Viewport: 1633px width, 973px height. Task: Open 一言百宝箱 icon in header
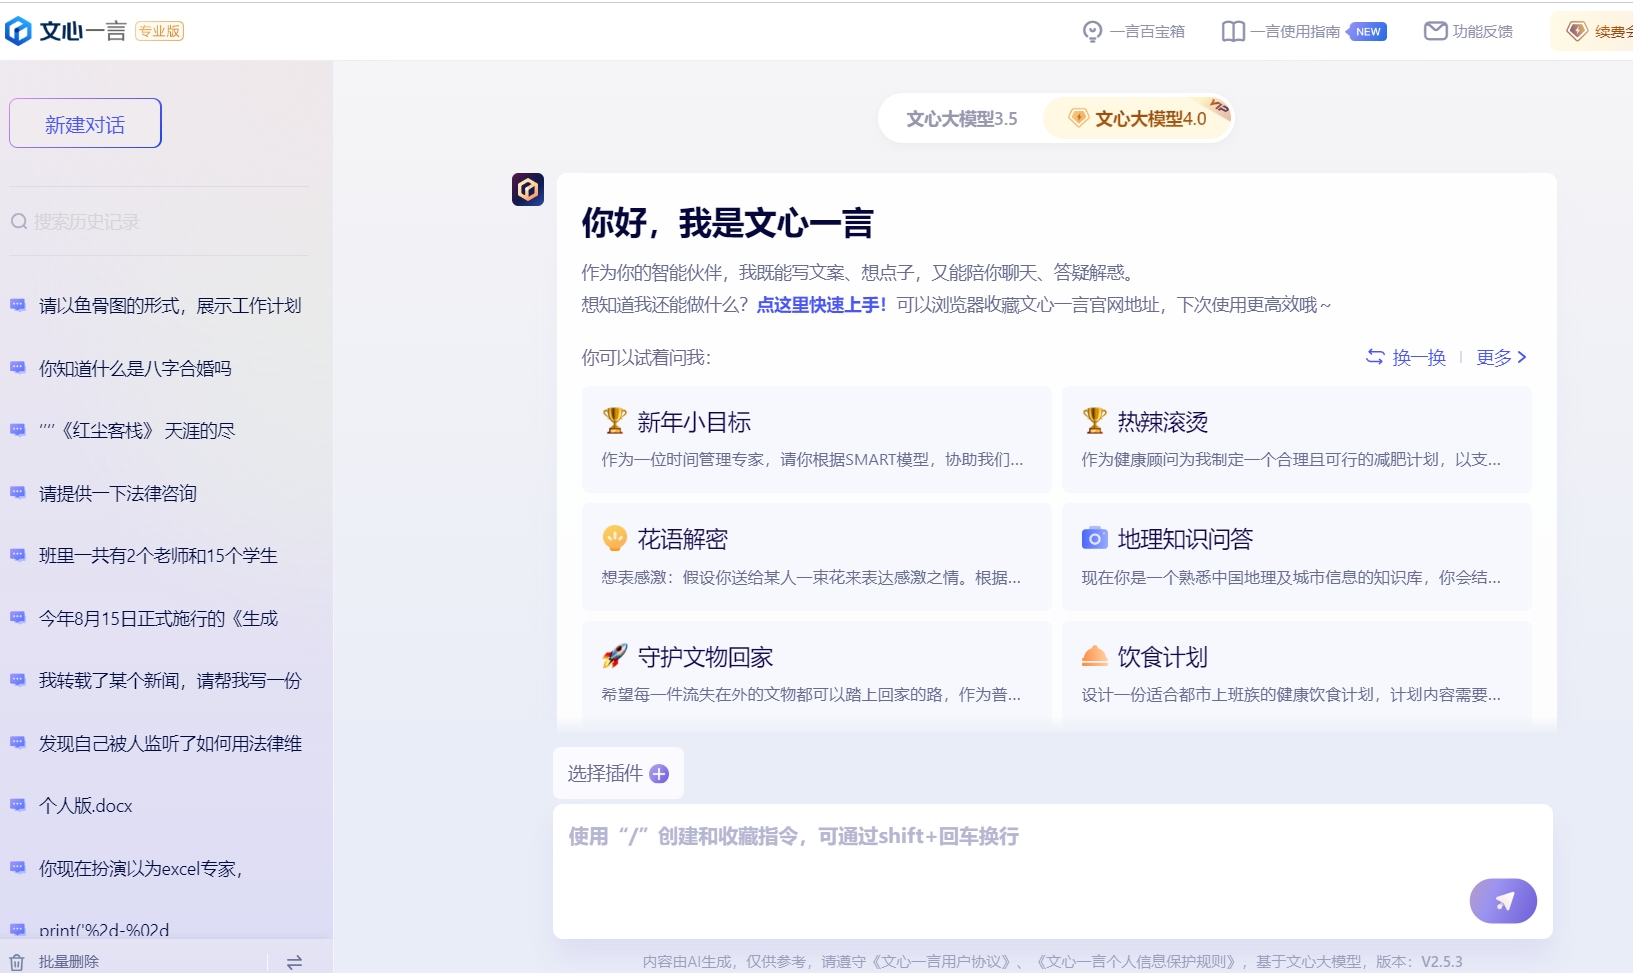click(1092, 32)
